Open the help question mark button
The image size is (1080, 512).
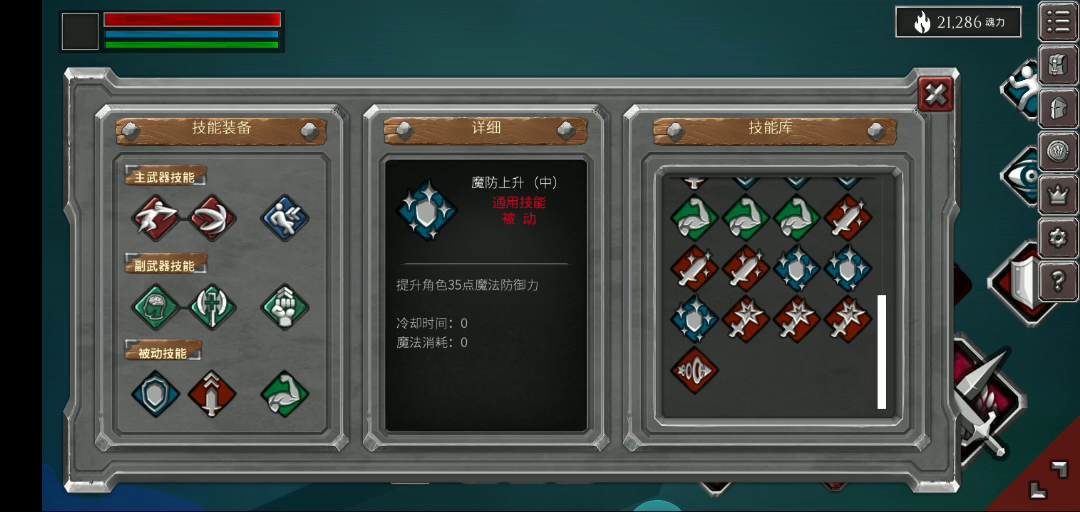coord(1058,281)
